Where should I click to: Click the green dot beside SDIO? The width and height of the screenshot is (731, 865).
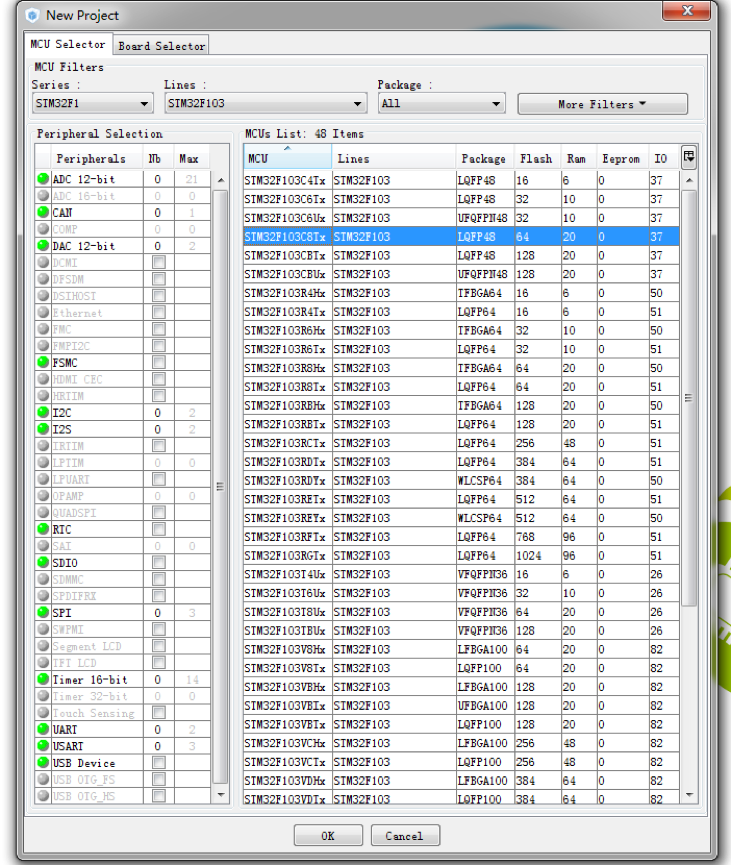[42, 563]
